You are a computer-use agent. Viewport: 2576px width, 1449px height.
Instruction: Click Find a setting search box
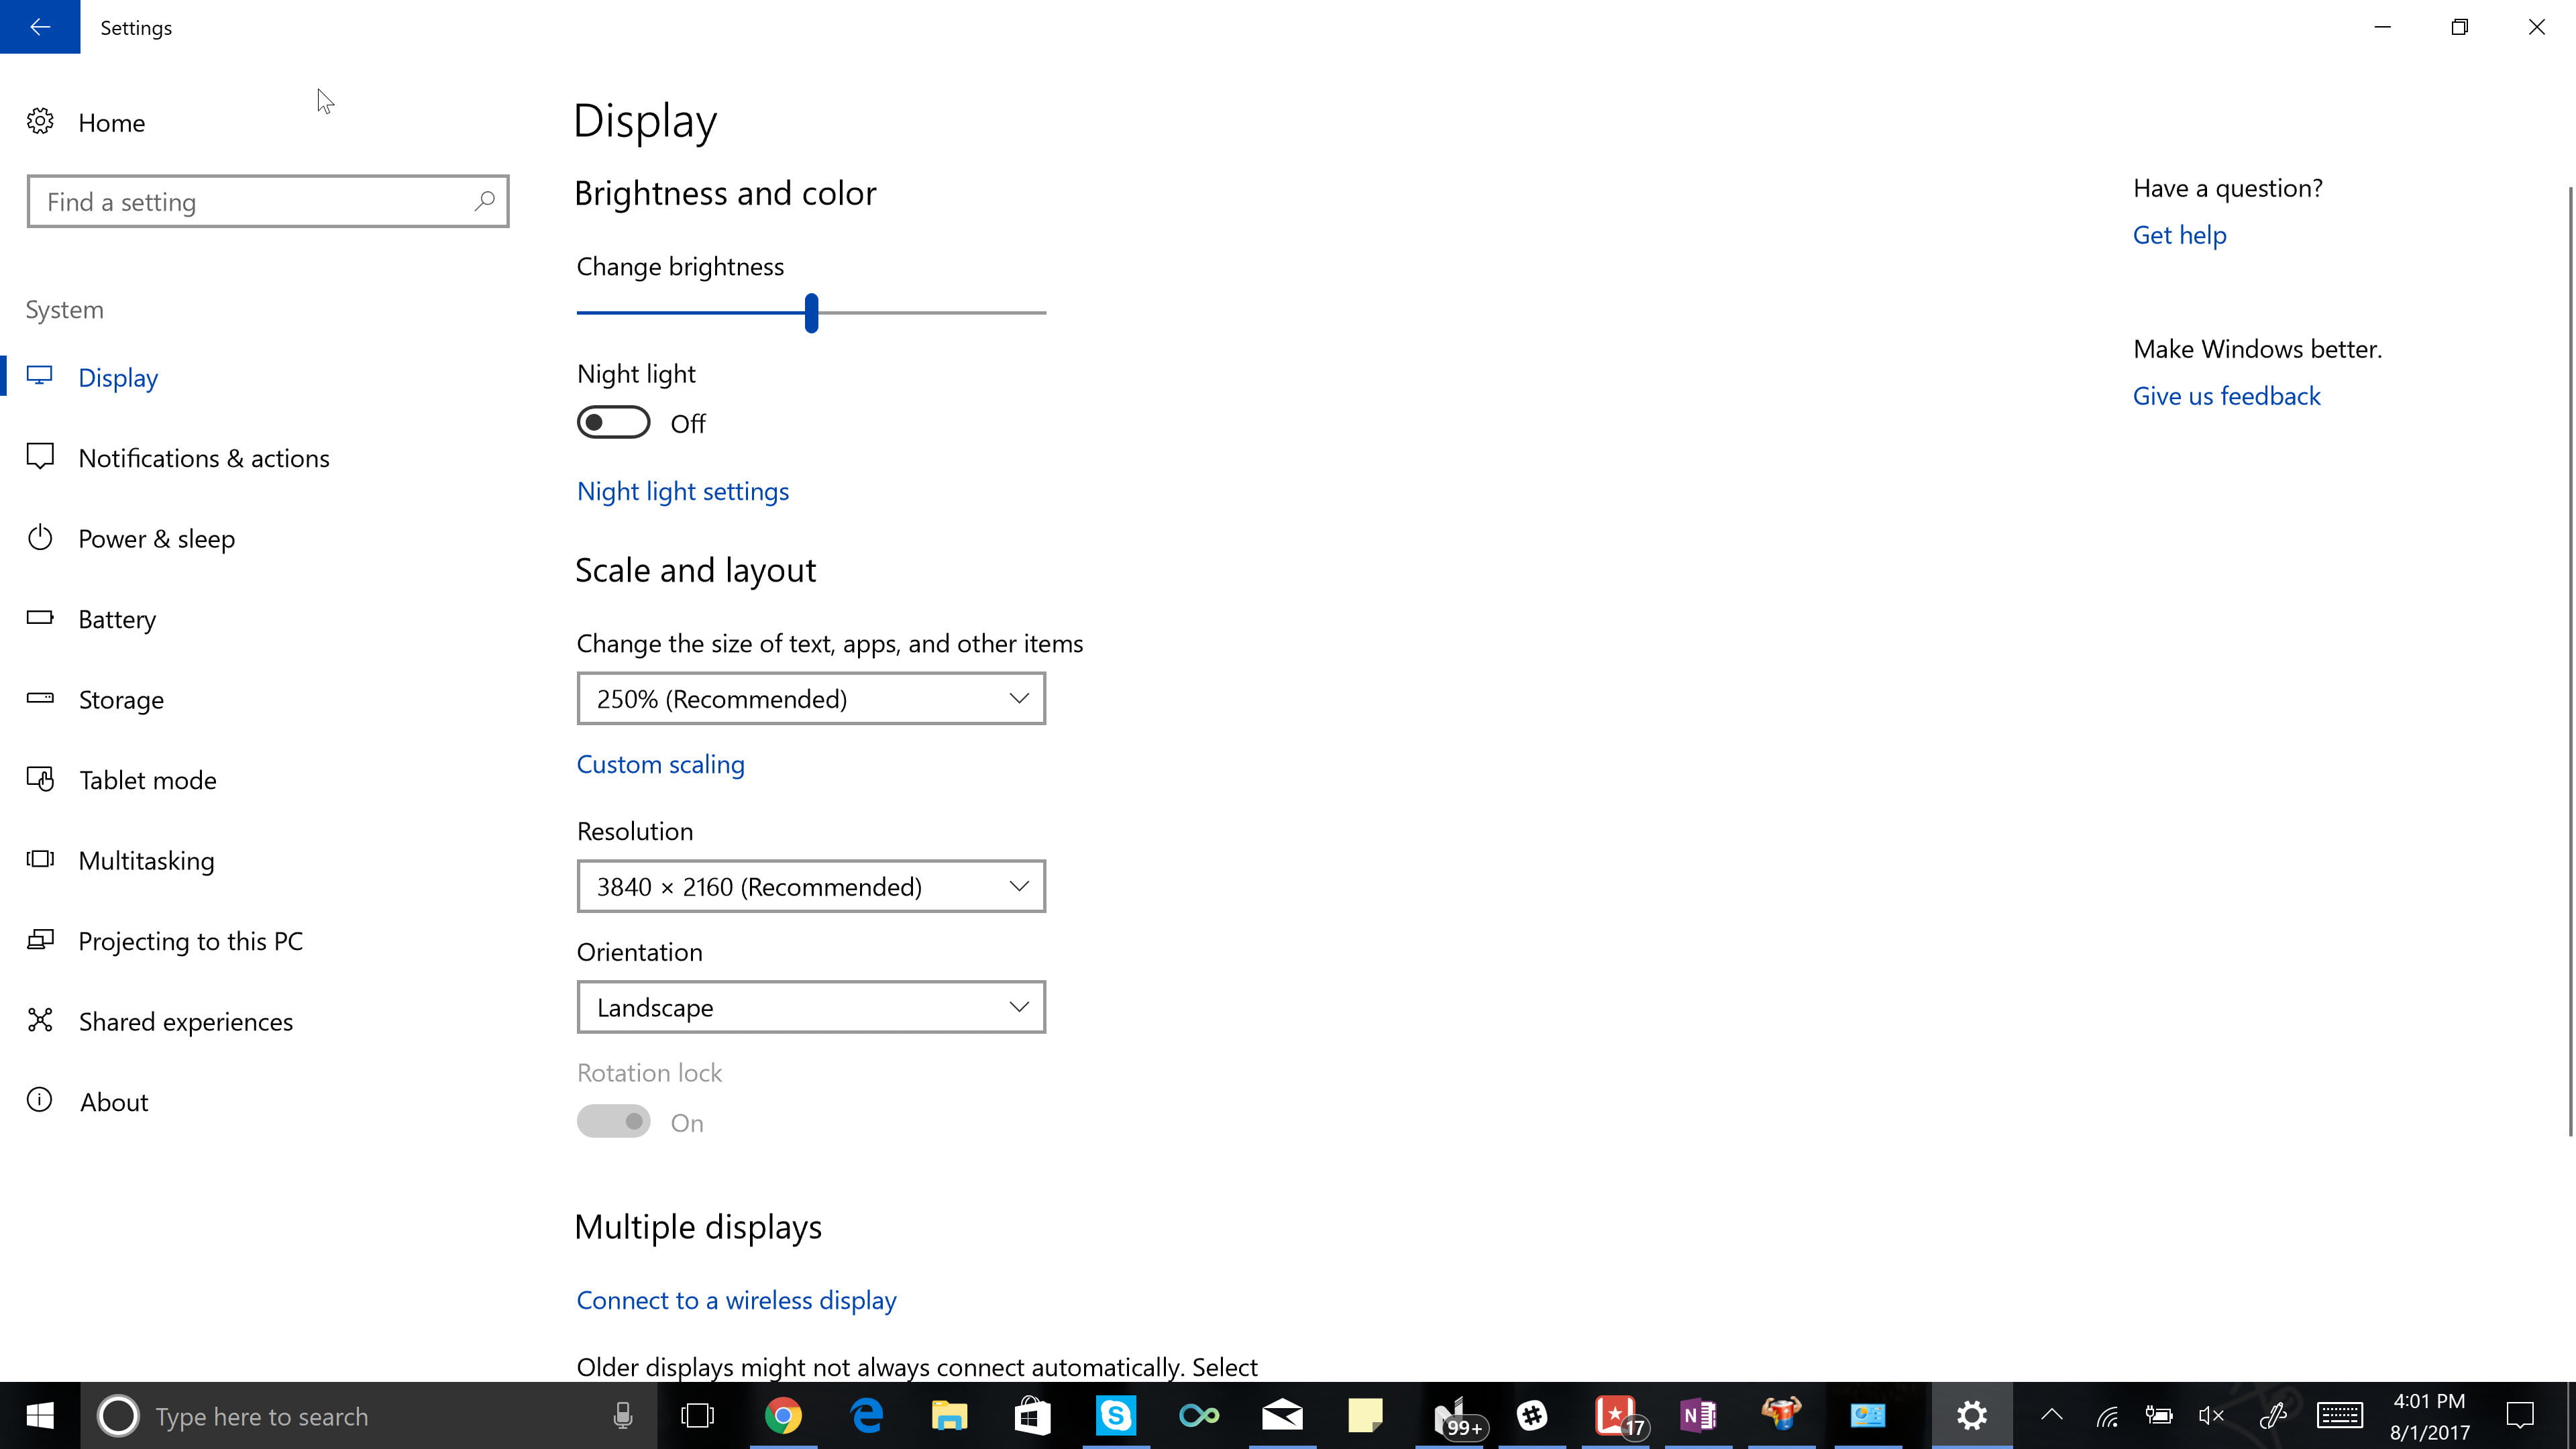pos(267,200)
